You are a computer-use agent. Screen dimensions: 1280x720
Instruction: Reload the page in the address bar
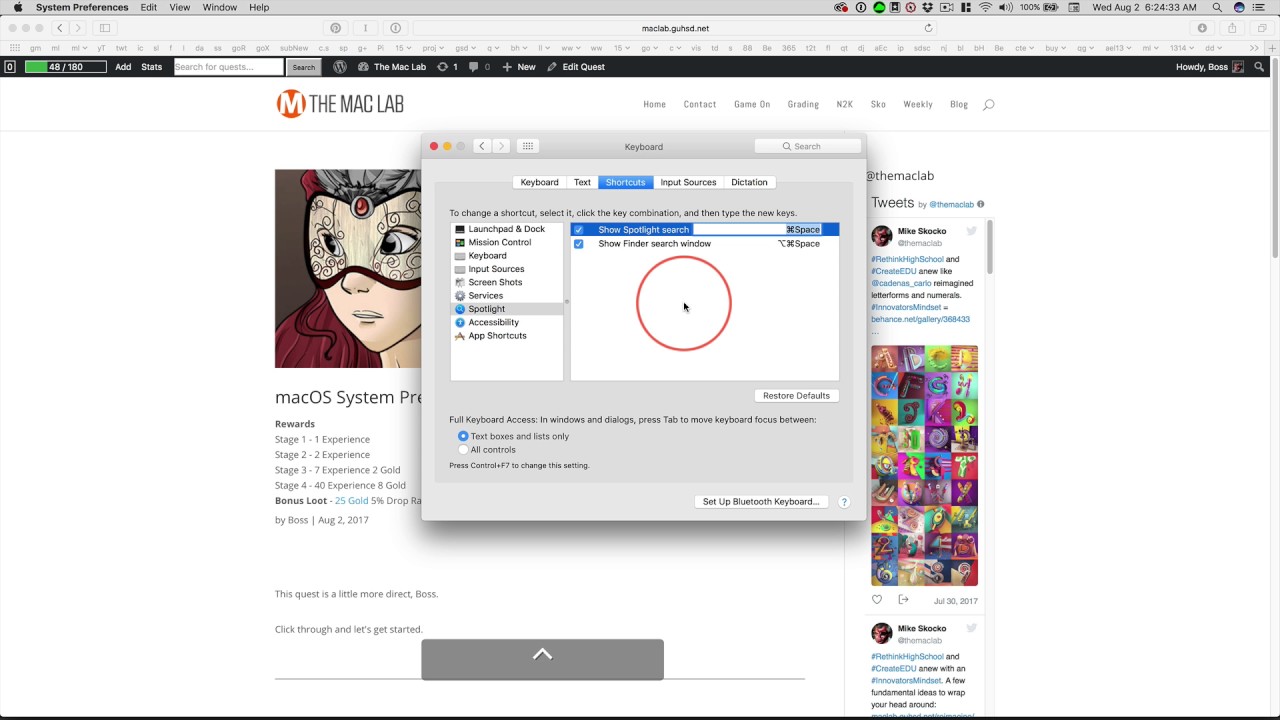(x=928, y=28)
